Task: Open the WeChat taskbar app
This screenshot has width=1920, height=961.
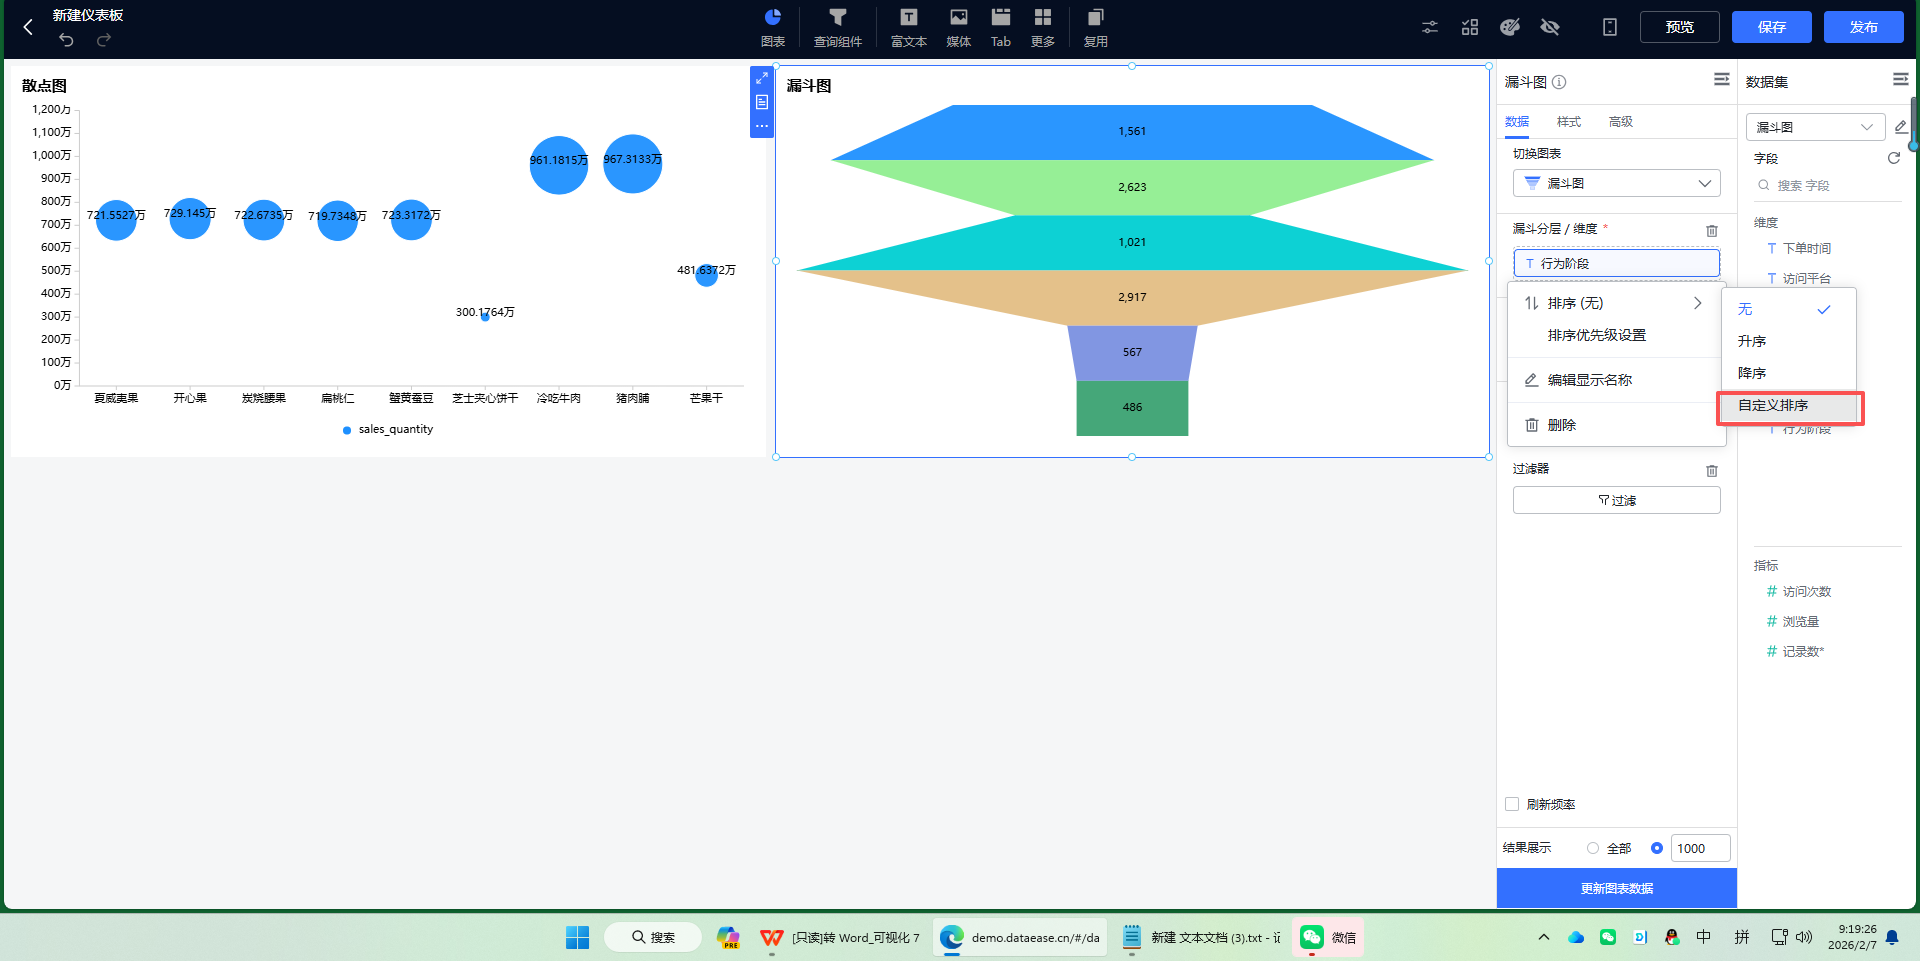Action: pos(1327,937)
